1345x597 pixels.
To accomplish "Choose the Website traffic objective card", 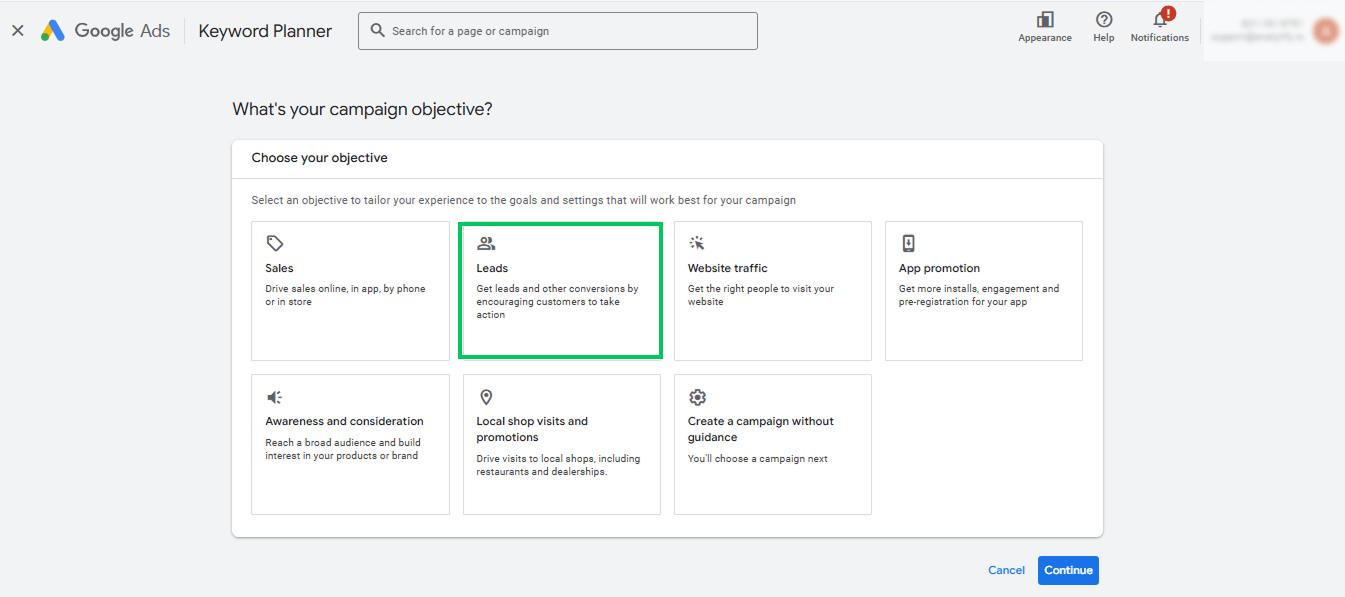I will [x=772, y=291].
